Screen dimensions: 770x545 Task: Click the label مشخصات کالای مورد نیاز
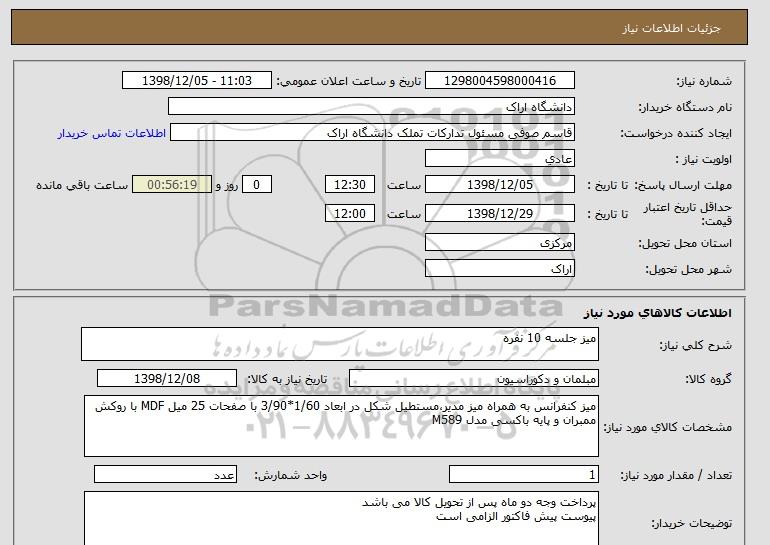pyautogui.click(x=668, y=427)
